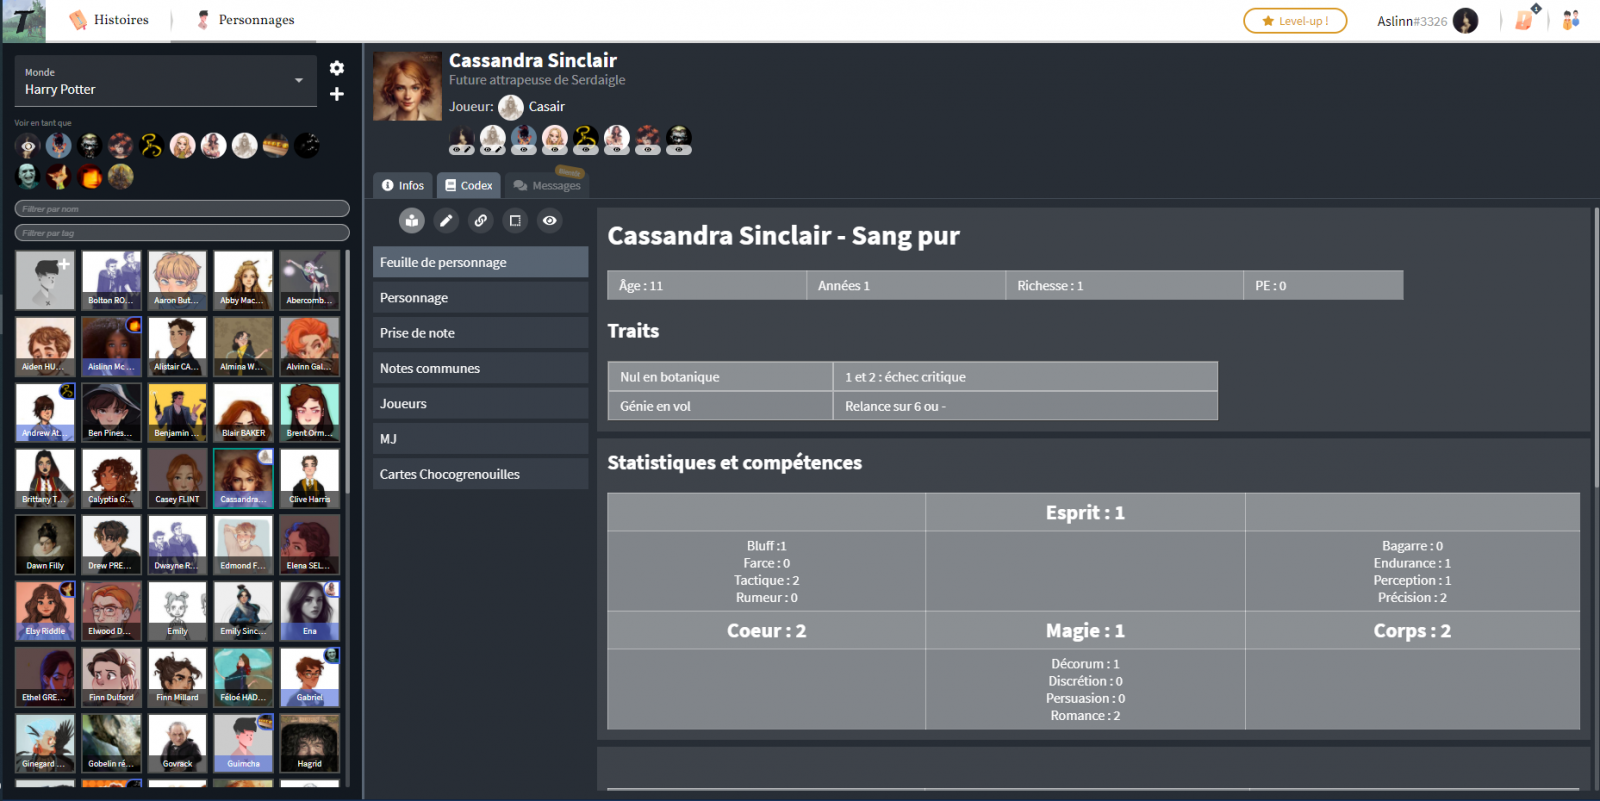Image resolution: width=1600 pixels, height=801 pixels.
Task: Click the chain link icon in Codex toolbar
Action: coord(481,221)
